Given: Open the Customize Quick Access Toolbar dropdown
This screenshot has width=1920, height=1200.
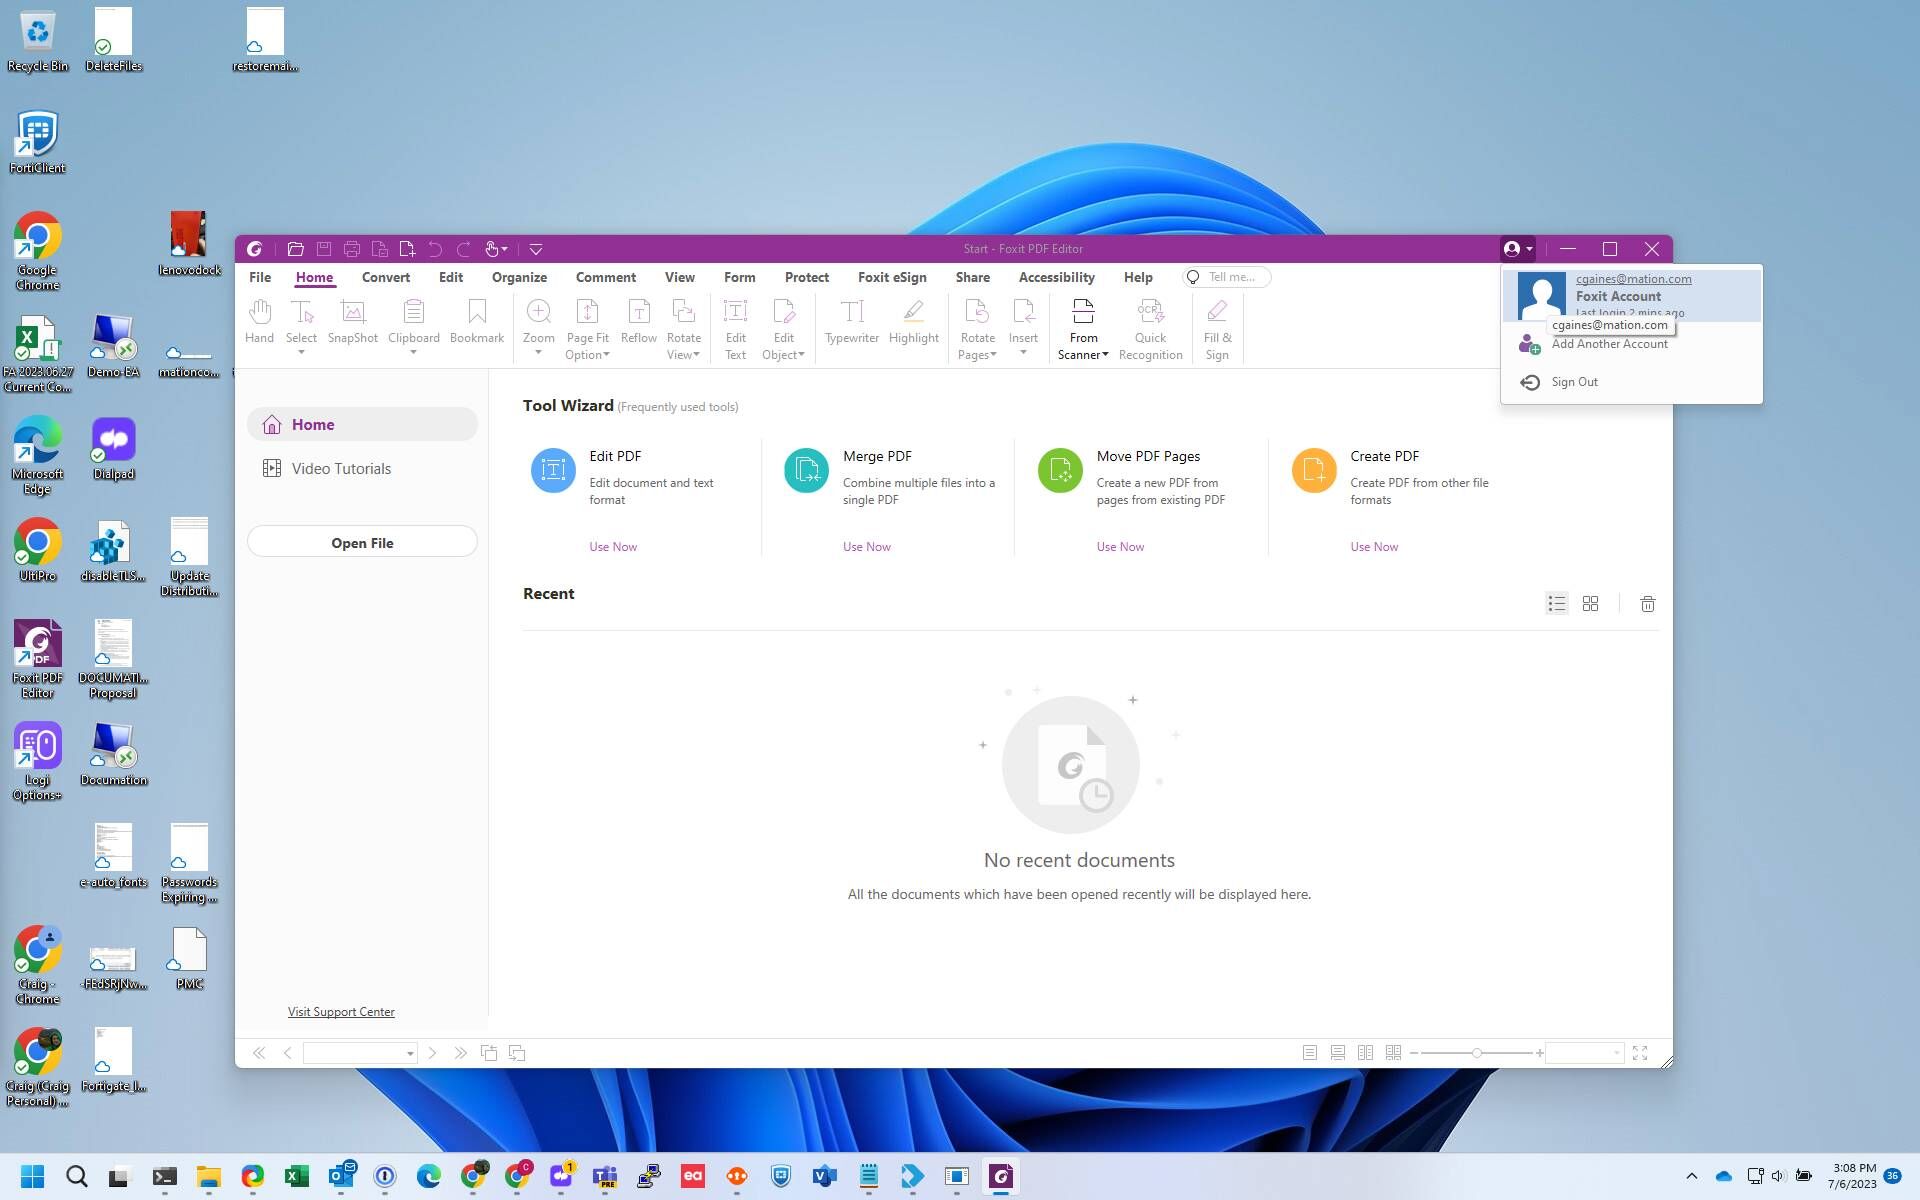Looking at the screenshot, I should [x=535, y=249].
